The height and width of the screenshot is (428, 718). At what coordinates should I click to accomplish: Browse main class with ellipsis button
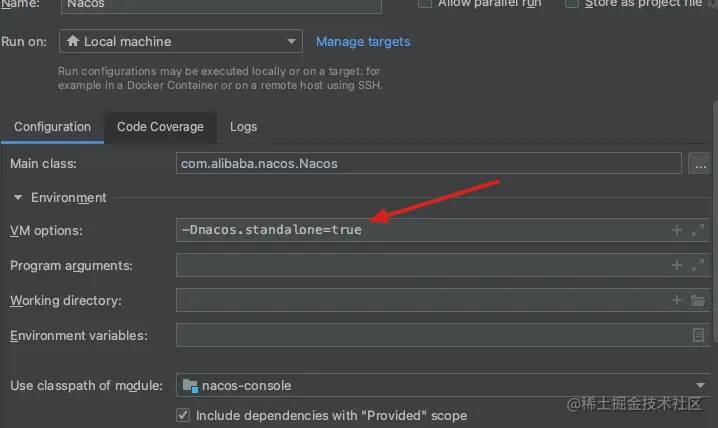pos(698,163)
